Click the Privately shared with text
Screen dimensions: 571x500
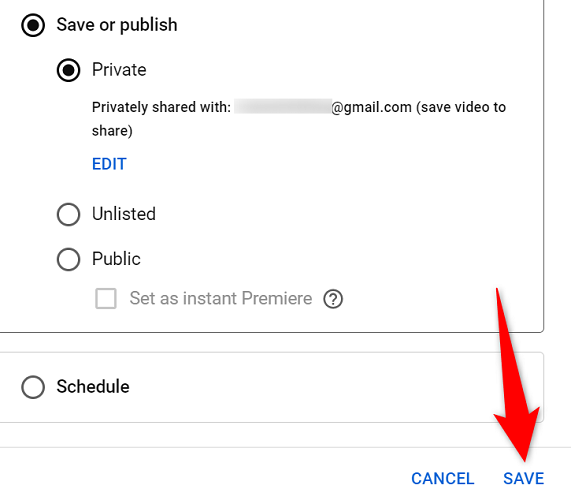pos(161,107)
